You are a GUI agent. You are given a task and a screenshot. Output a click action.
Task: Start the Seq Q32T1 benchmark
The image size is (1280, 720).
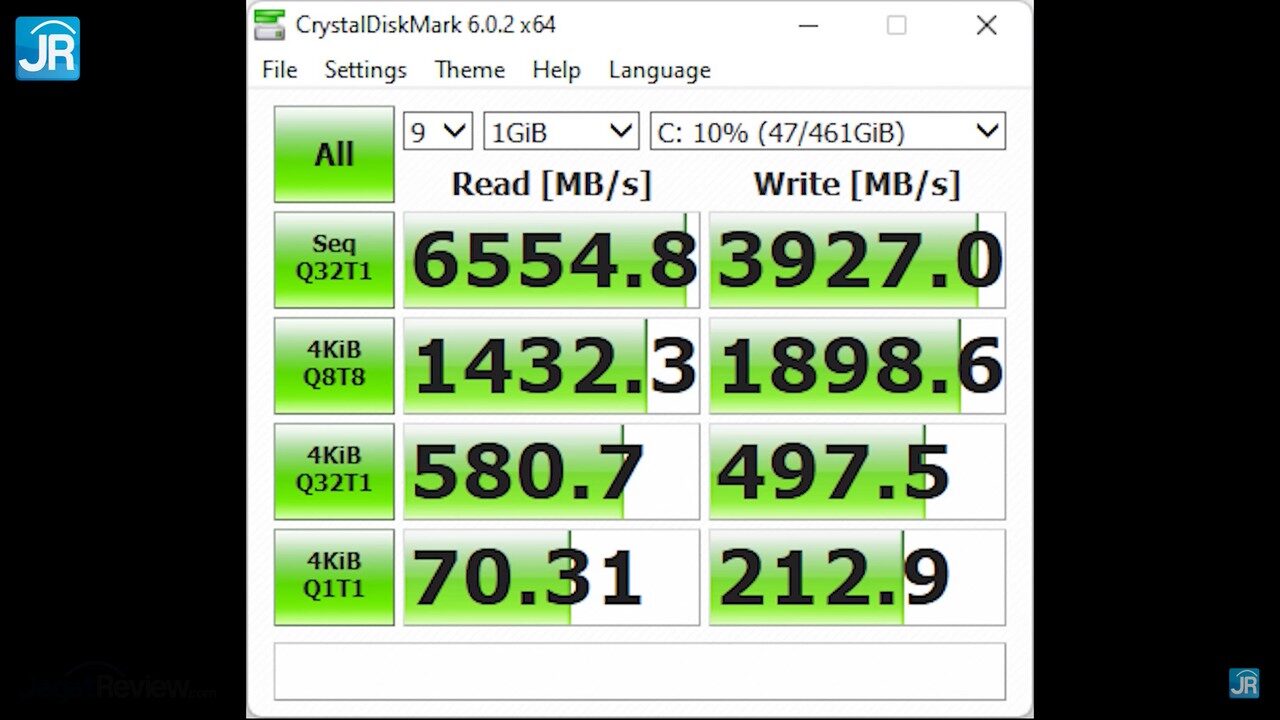pos(333,258)
